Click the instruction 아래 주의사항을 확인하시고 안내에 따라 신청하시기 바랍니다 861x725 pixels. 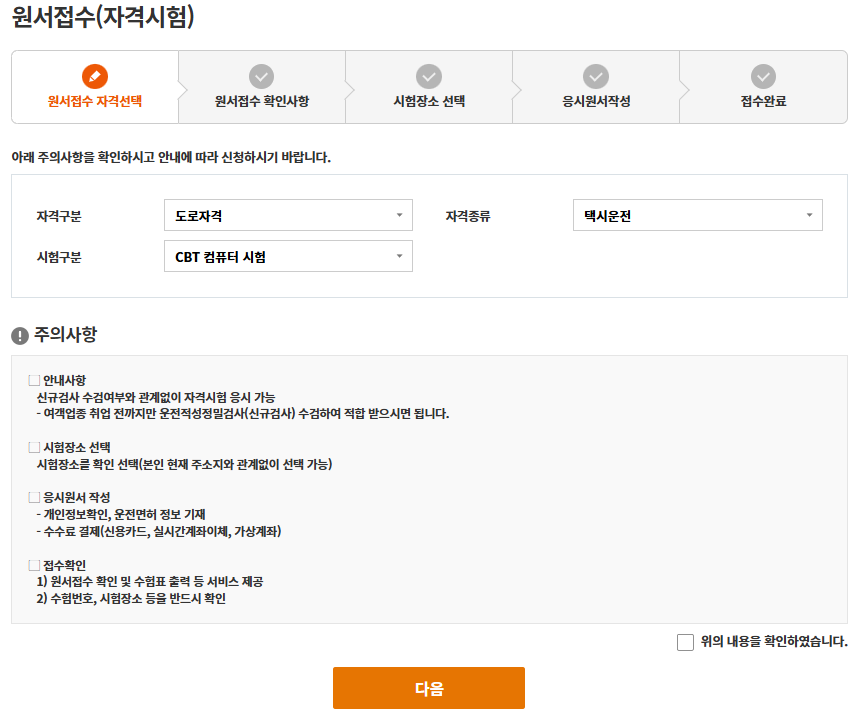171,157
